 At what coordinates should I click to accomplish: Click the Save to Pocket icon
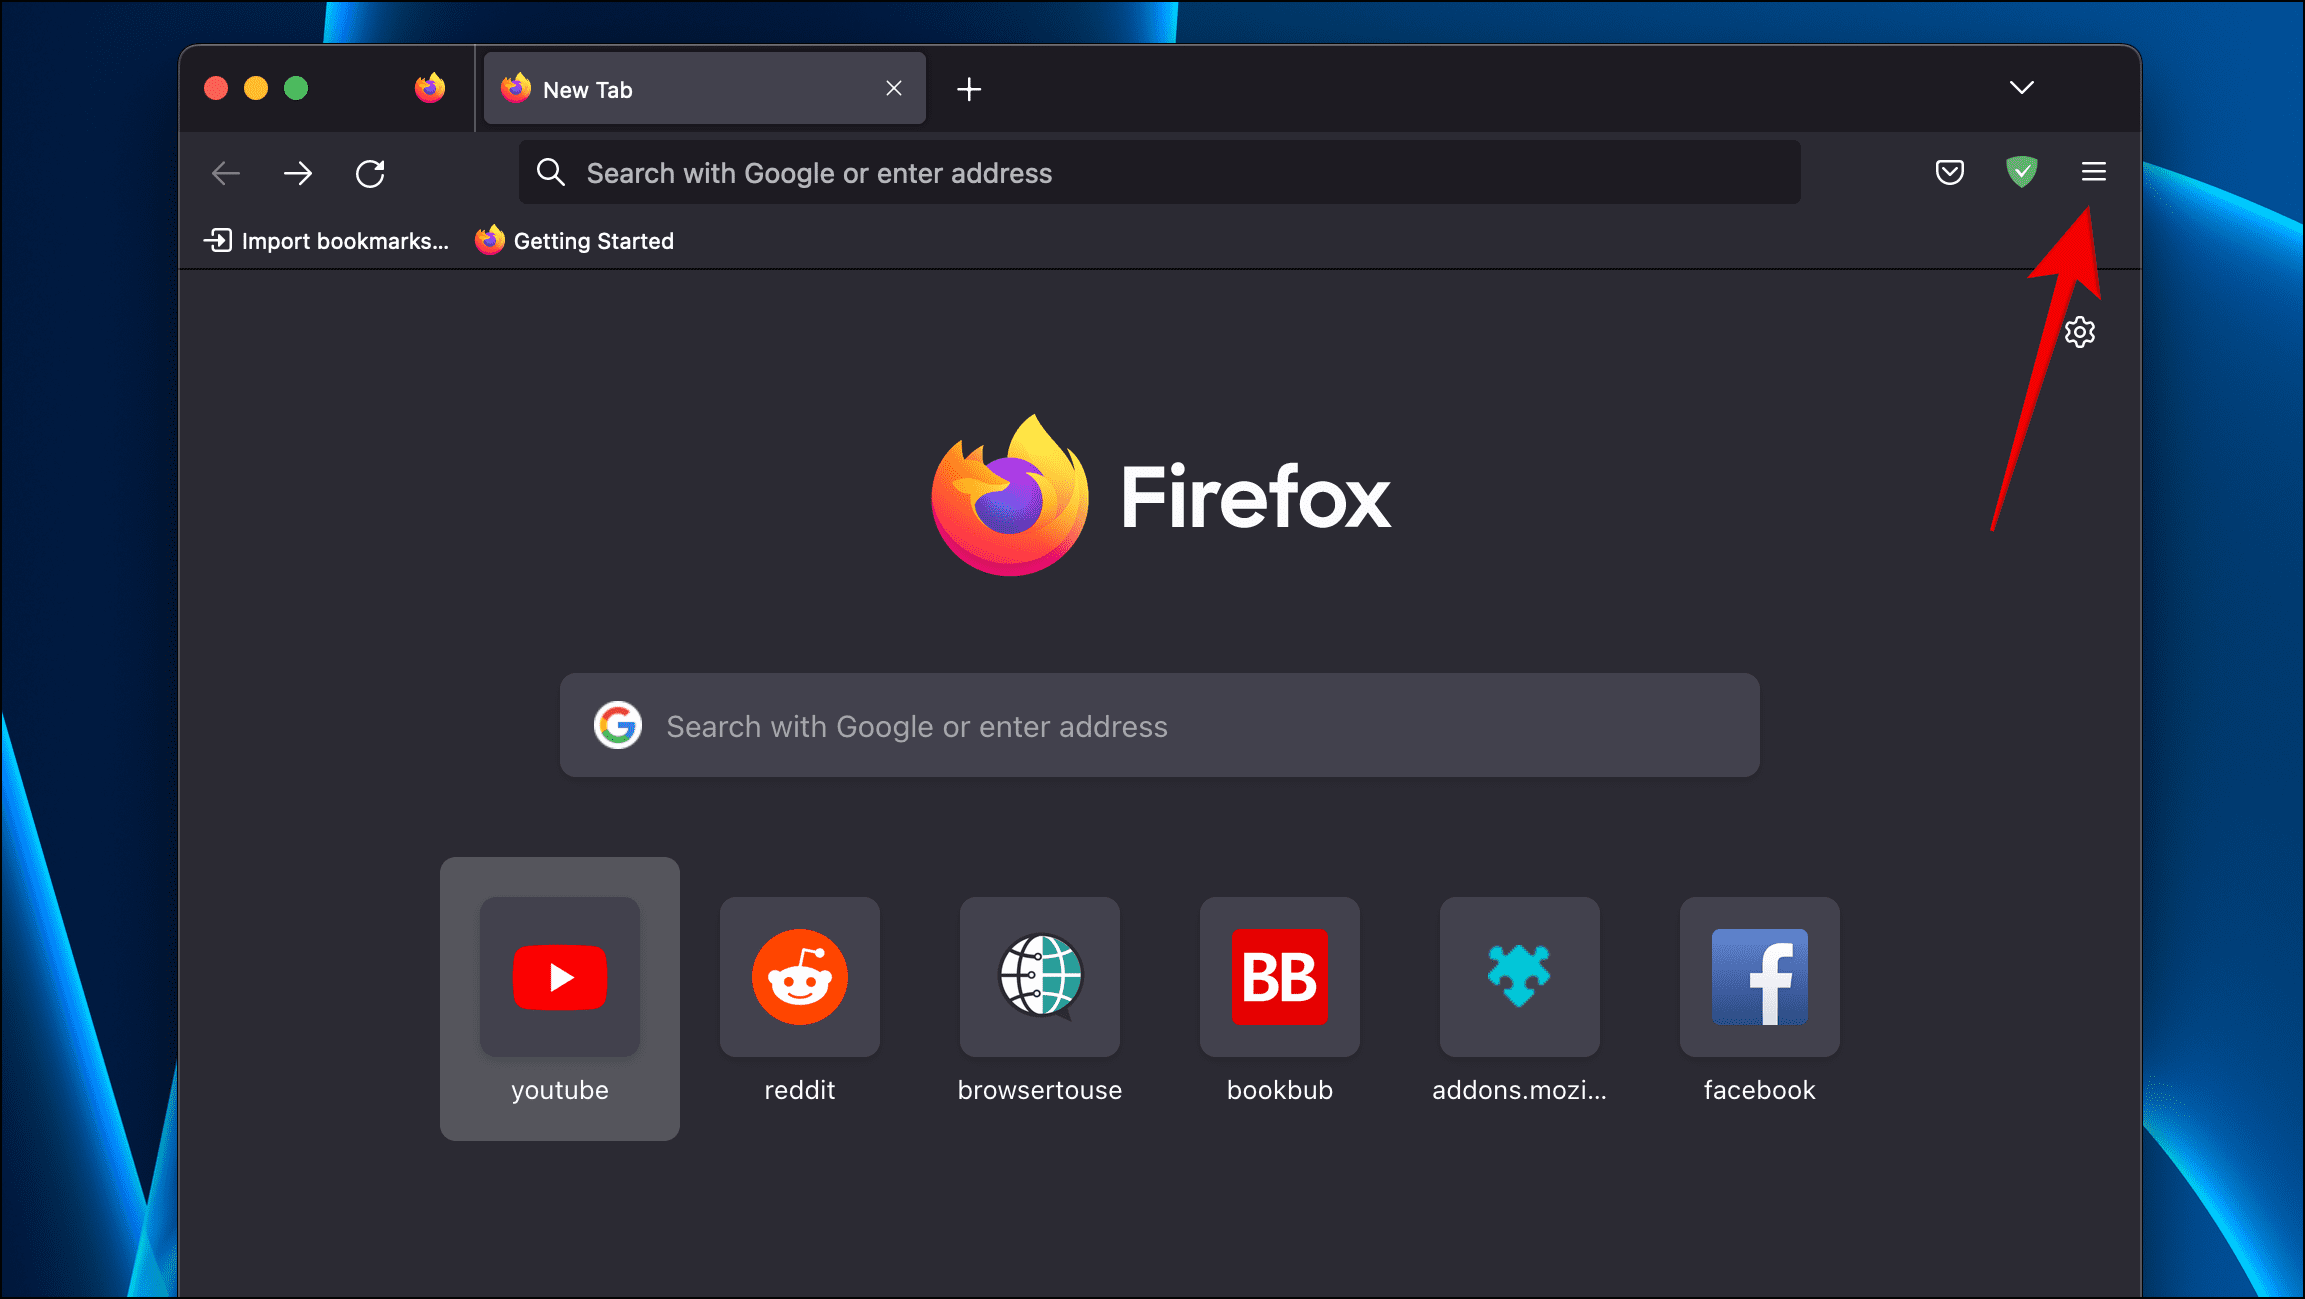(1949, 172)
